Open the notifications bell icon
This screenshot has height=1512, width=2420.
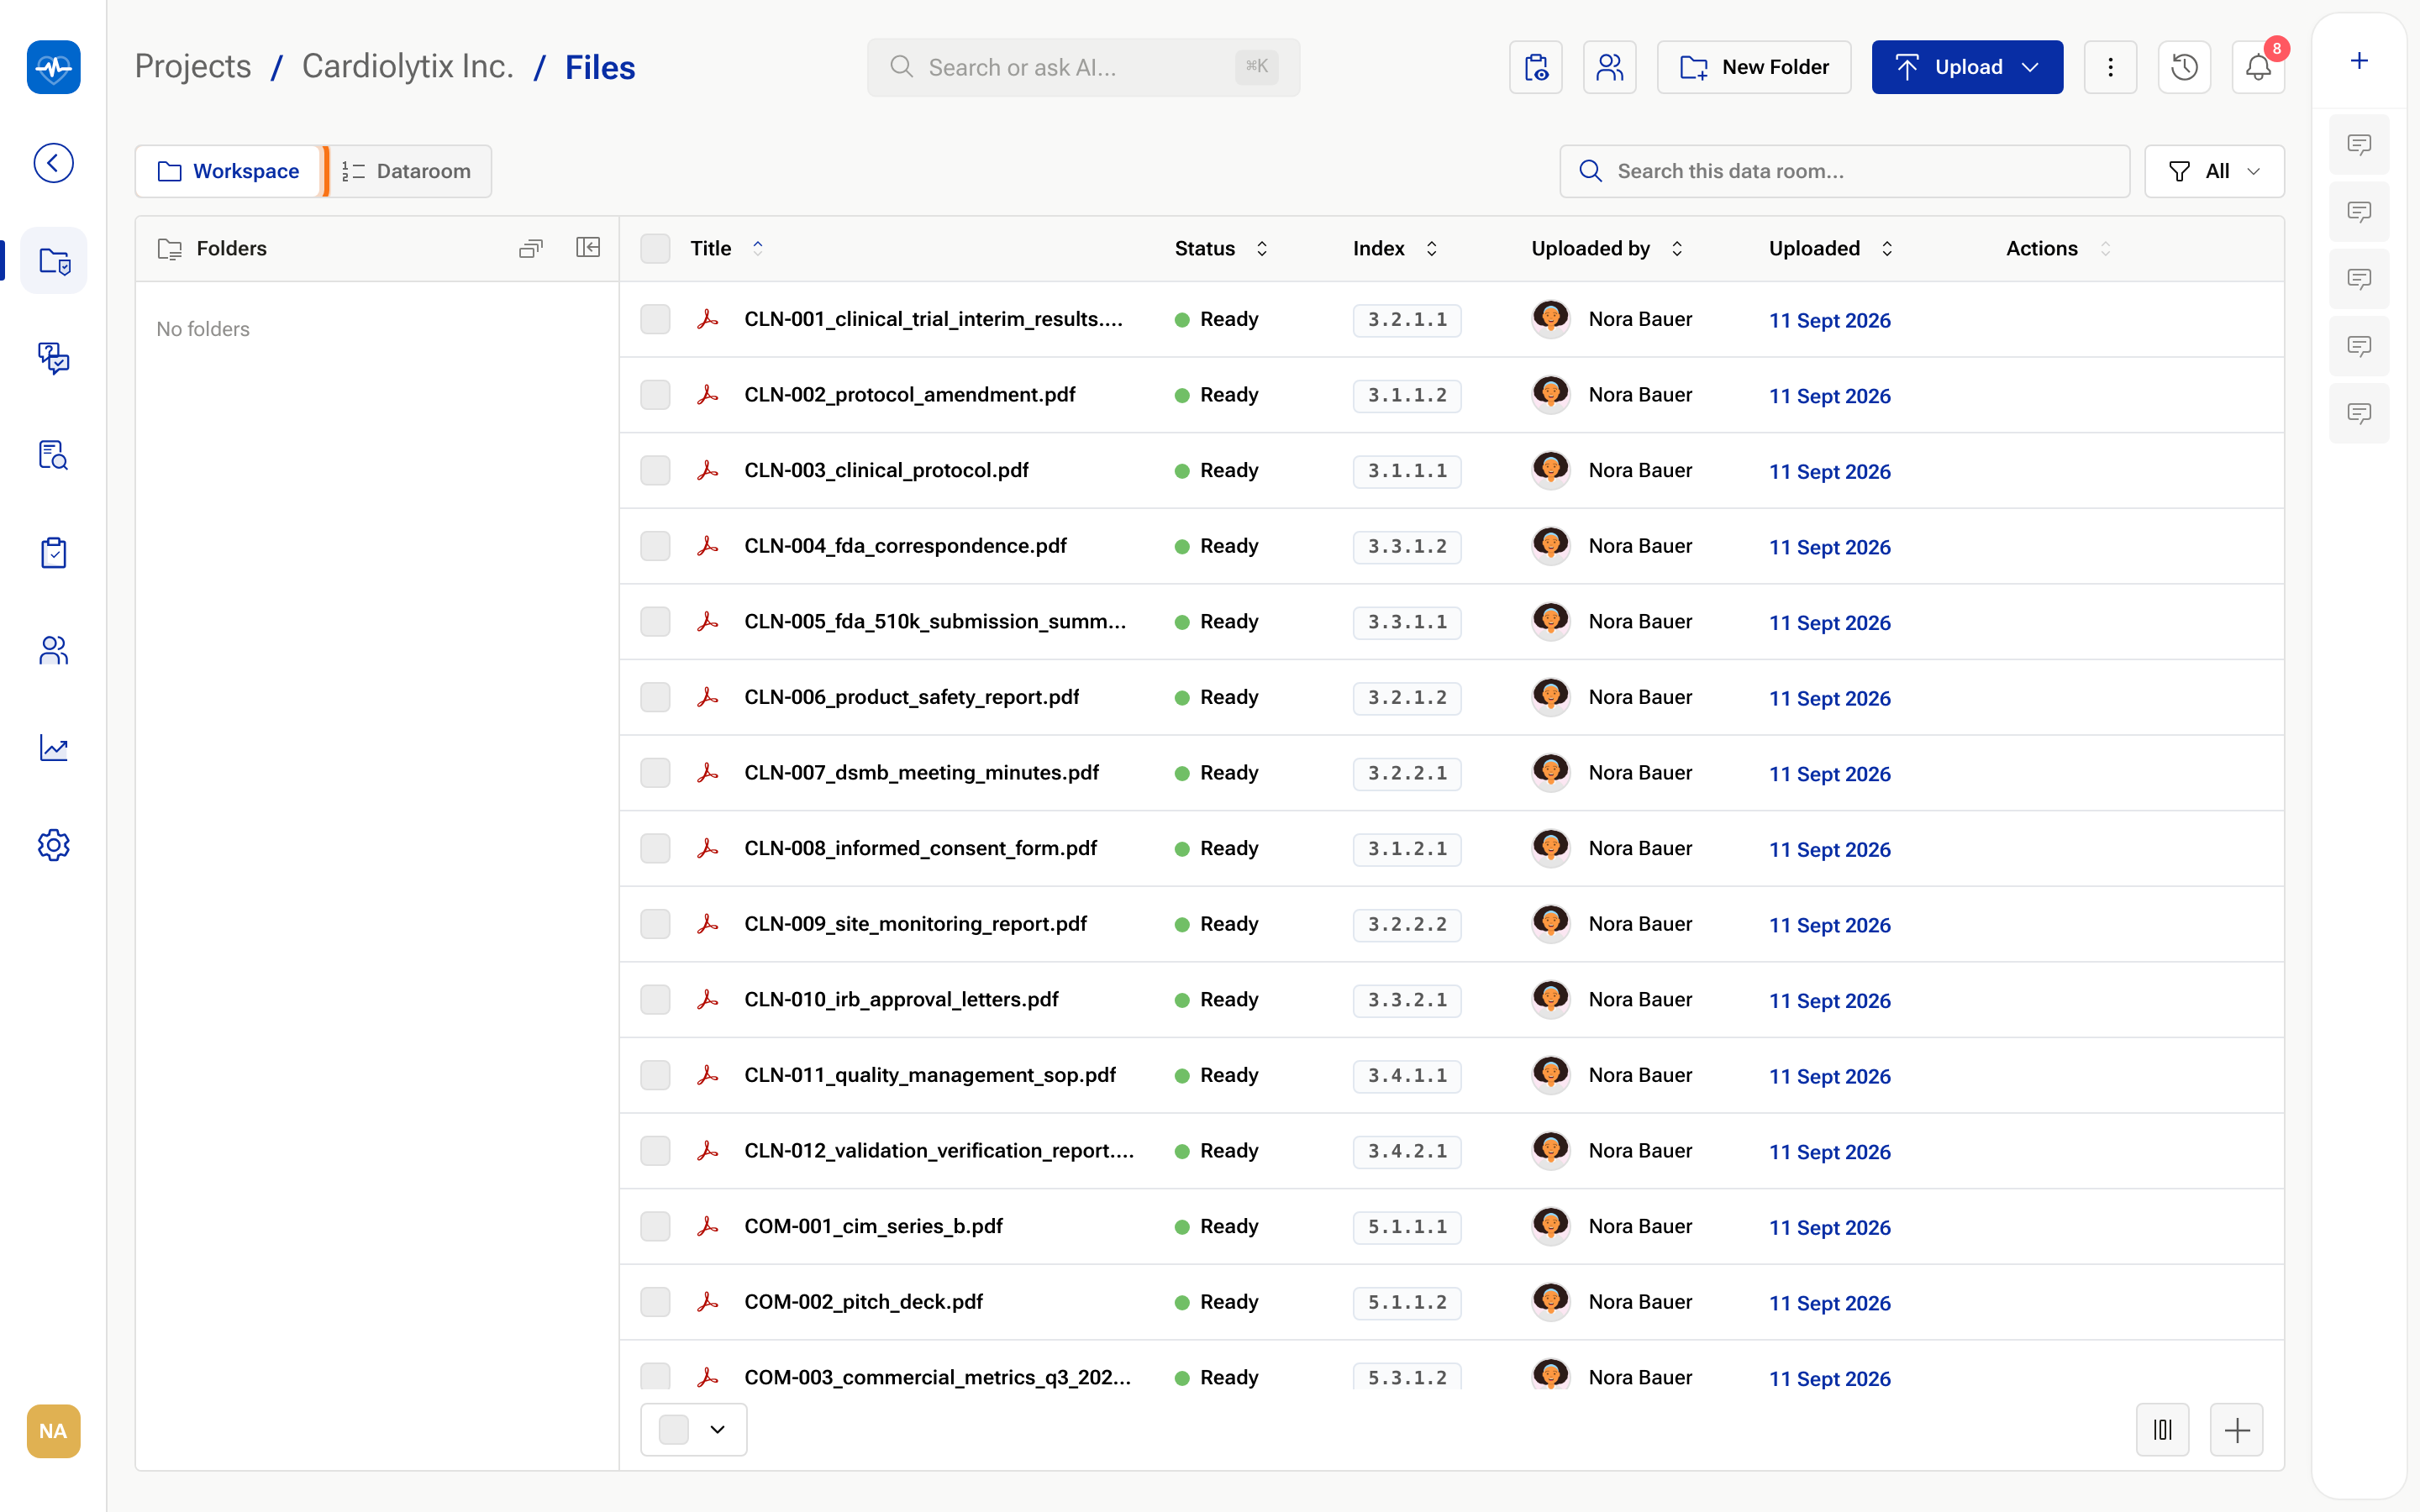coord(2259,67)
